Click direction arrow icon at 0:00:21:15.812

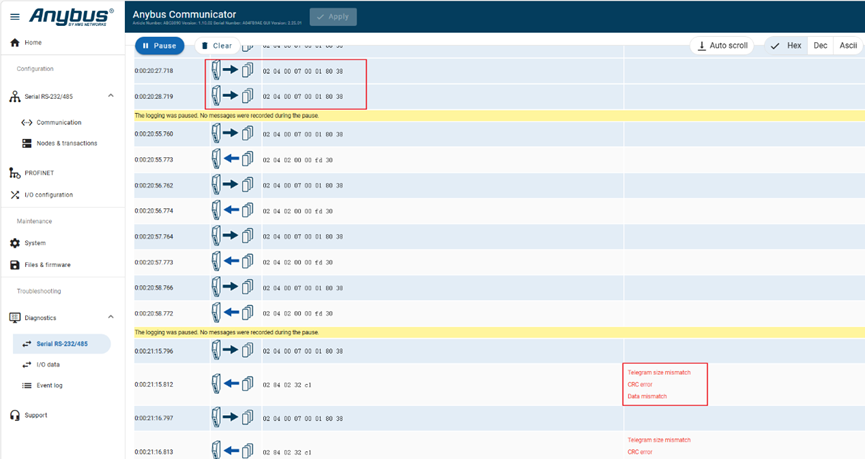pos(232,384)
